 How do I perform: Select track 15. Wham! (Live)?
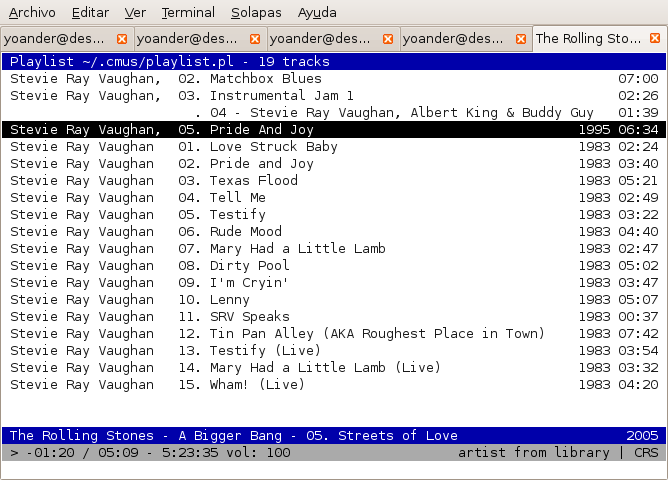pos(334,385)
